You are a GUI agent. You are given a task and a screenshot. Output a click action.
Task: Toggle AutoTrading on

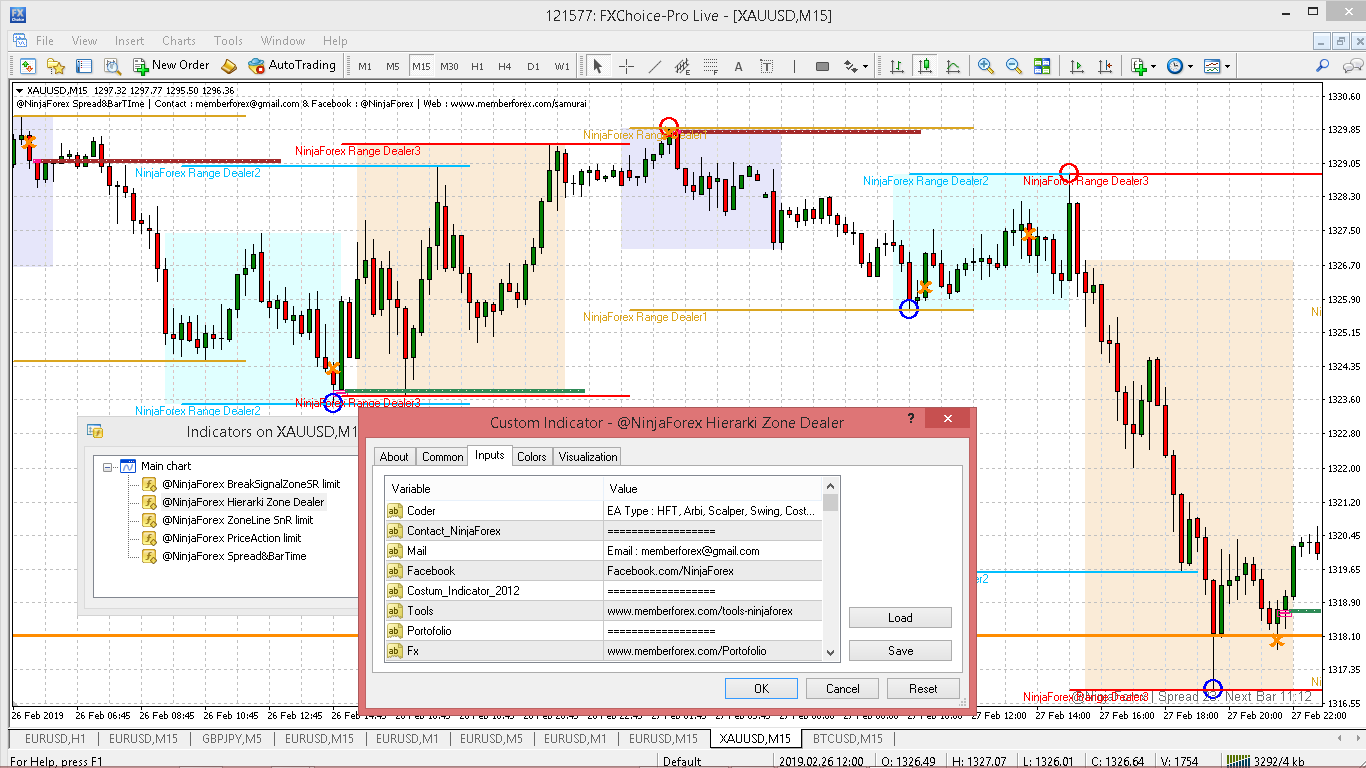pyautogui.click(x=292, y=66)
